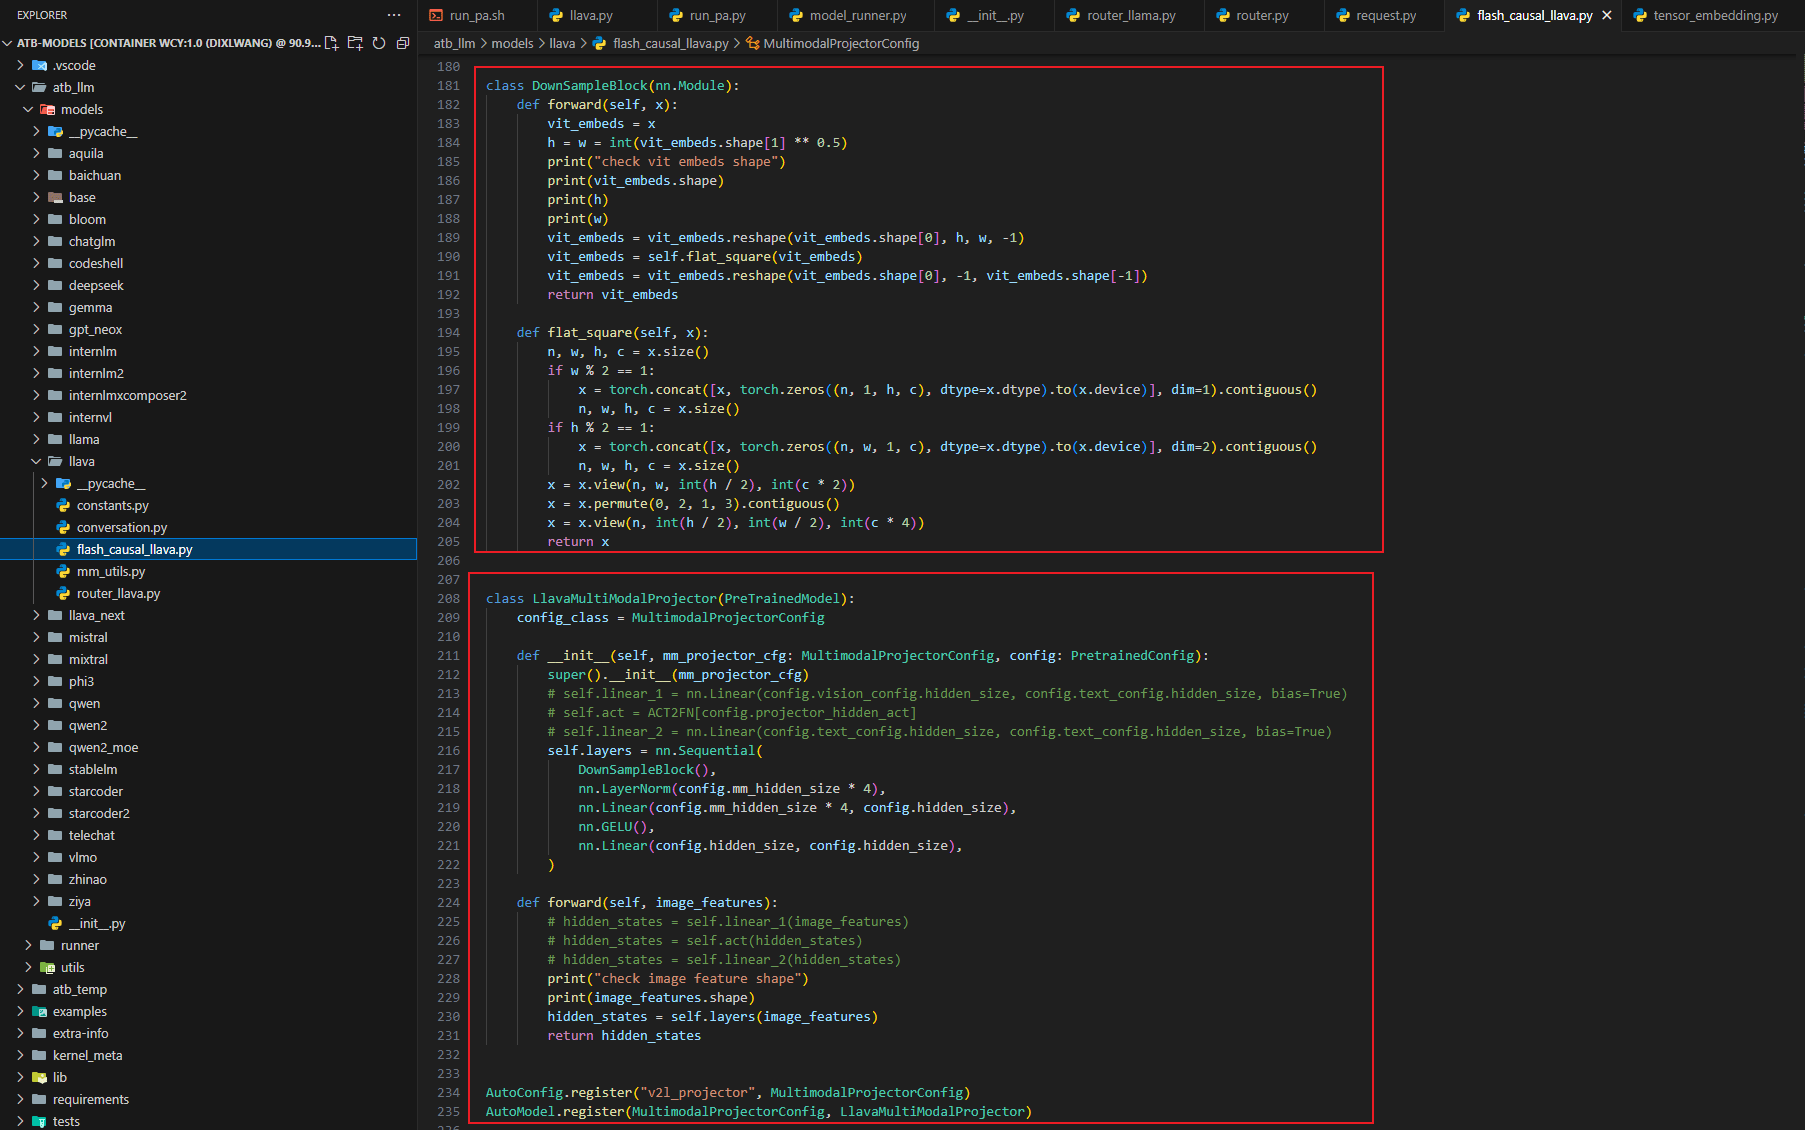1805x1130 pixels.
Task: Switch to router_llama.py tab
Action: tap(1131, 15)
